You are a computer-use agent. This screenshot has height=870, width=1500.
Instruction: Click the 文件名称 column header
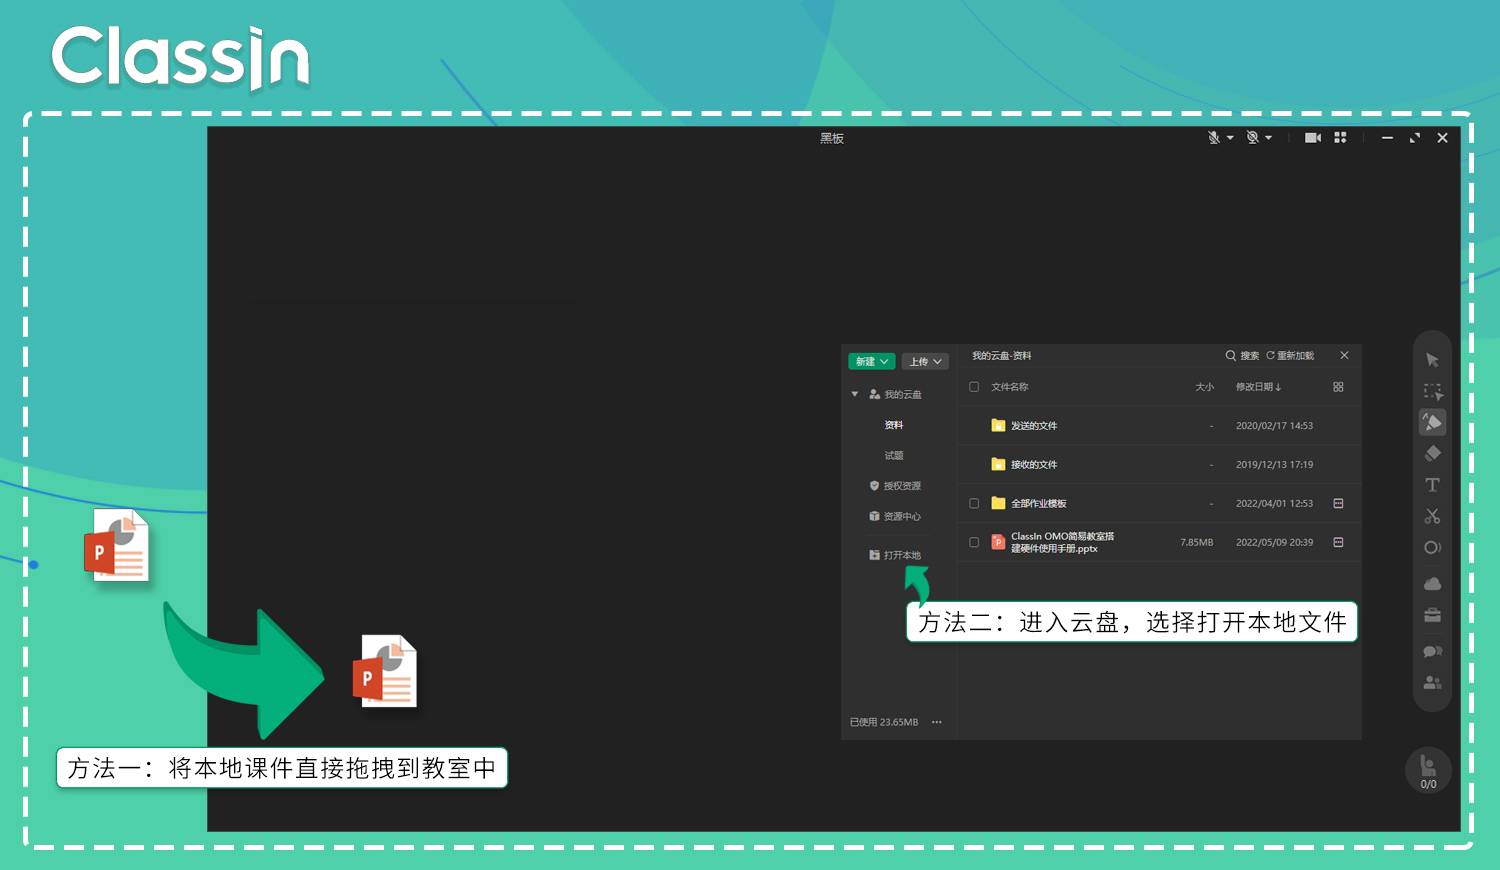tap(1010, 387)
